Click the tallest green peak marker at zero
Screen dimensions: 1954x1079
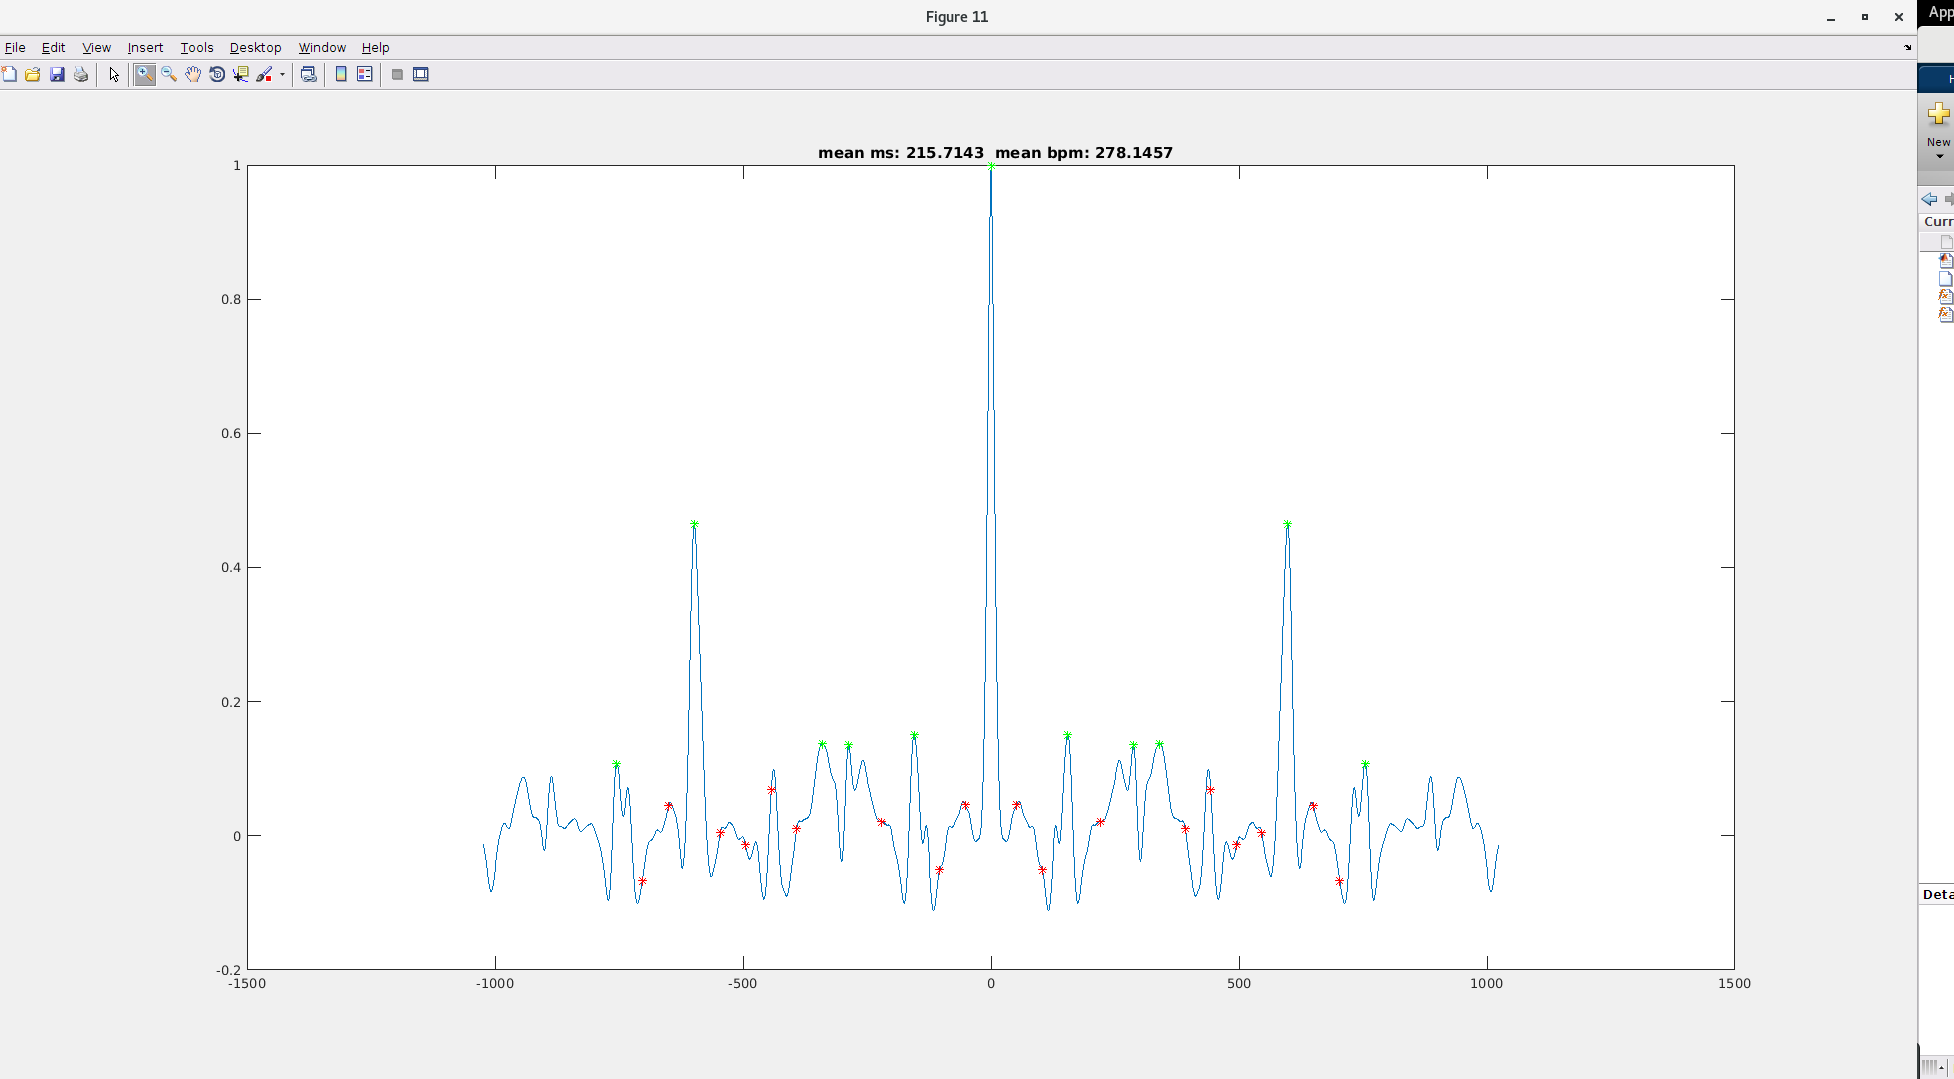click(x=991, y=166)
